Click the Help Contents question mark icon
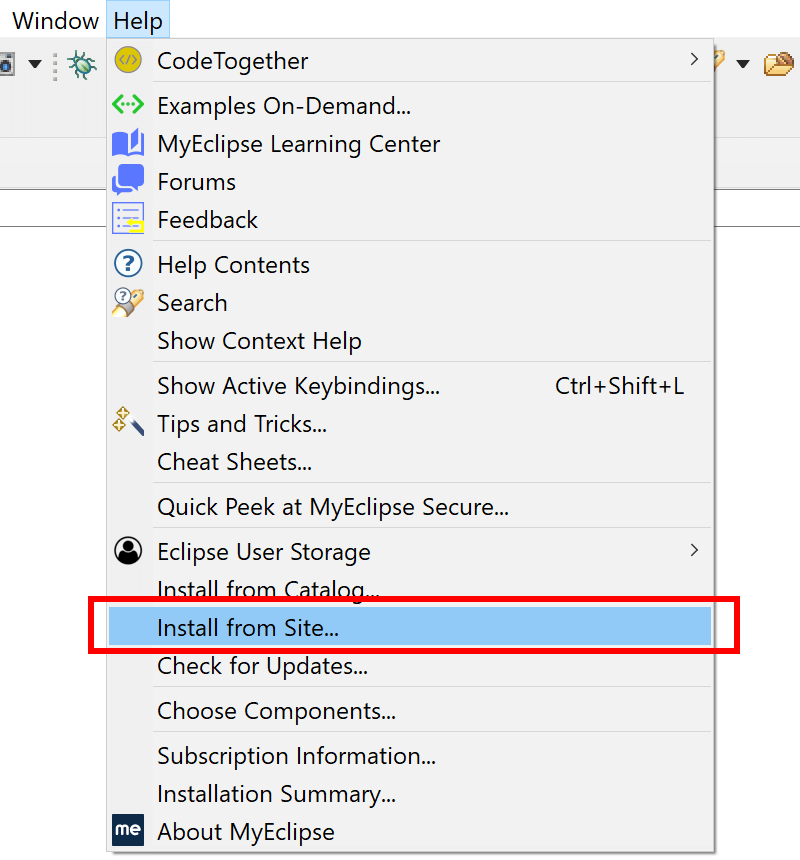 coord(128,263)
